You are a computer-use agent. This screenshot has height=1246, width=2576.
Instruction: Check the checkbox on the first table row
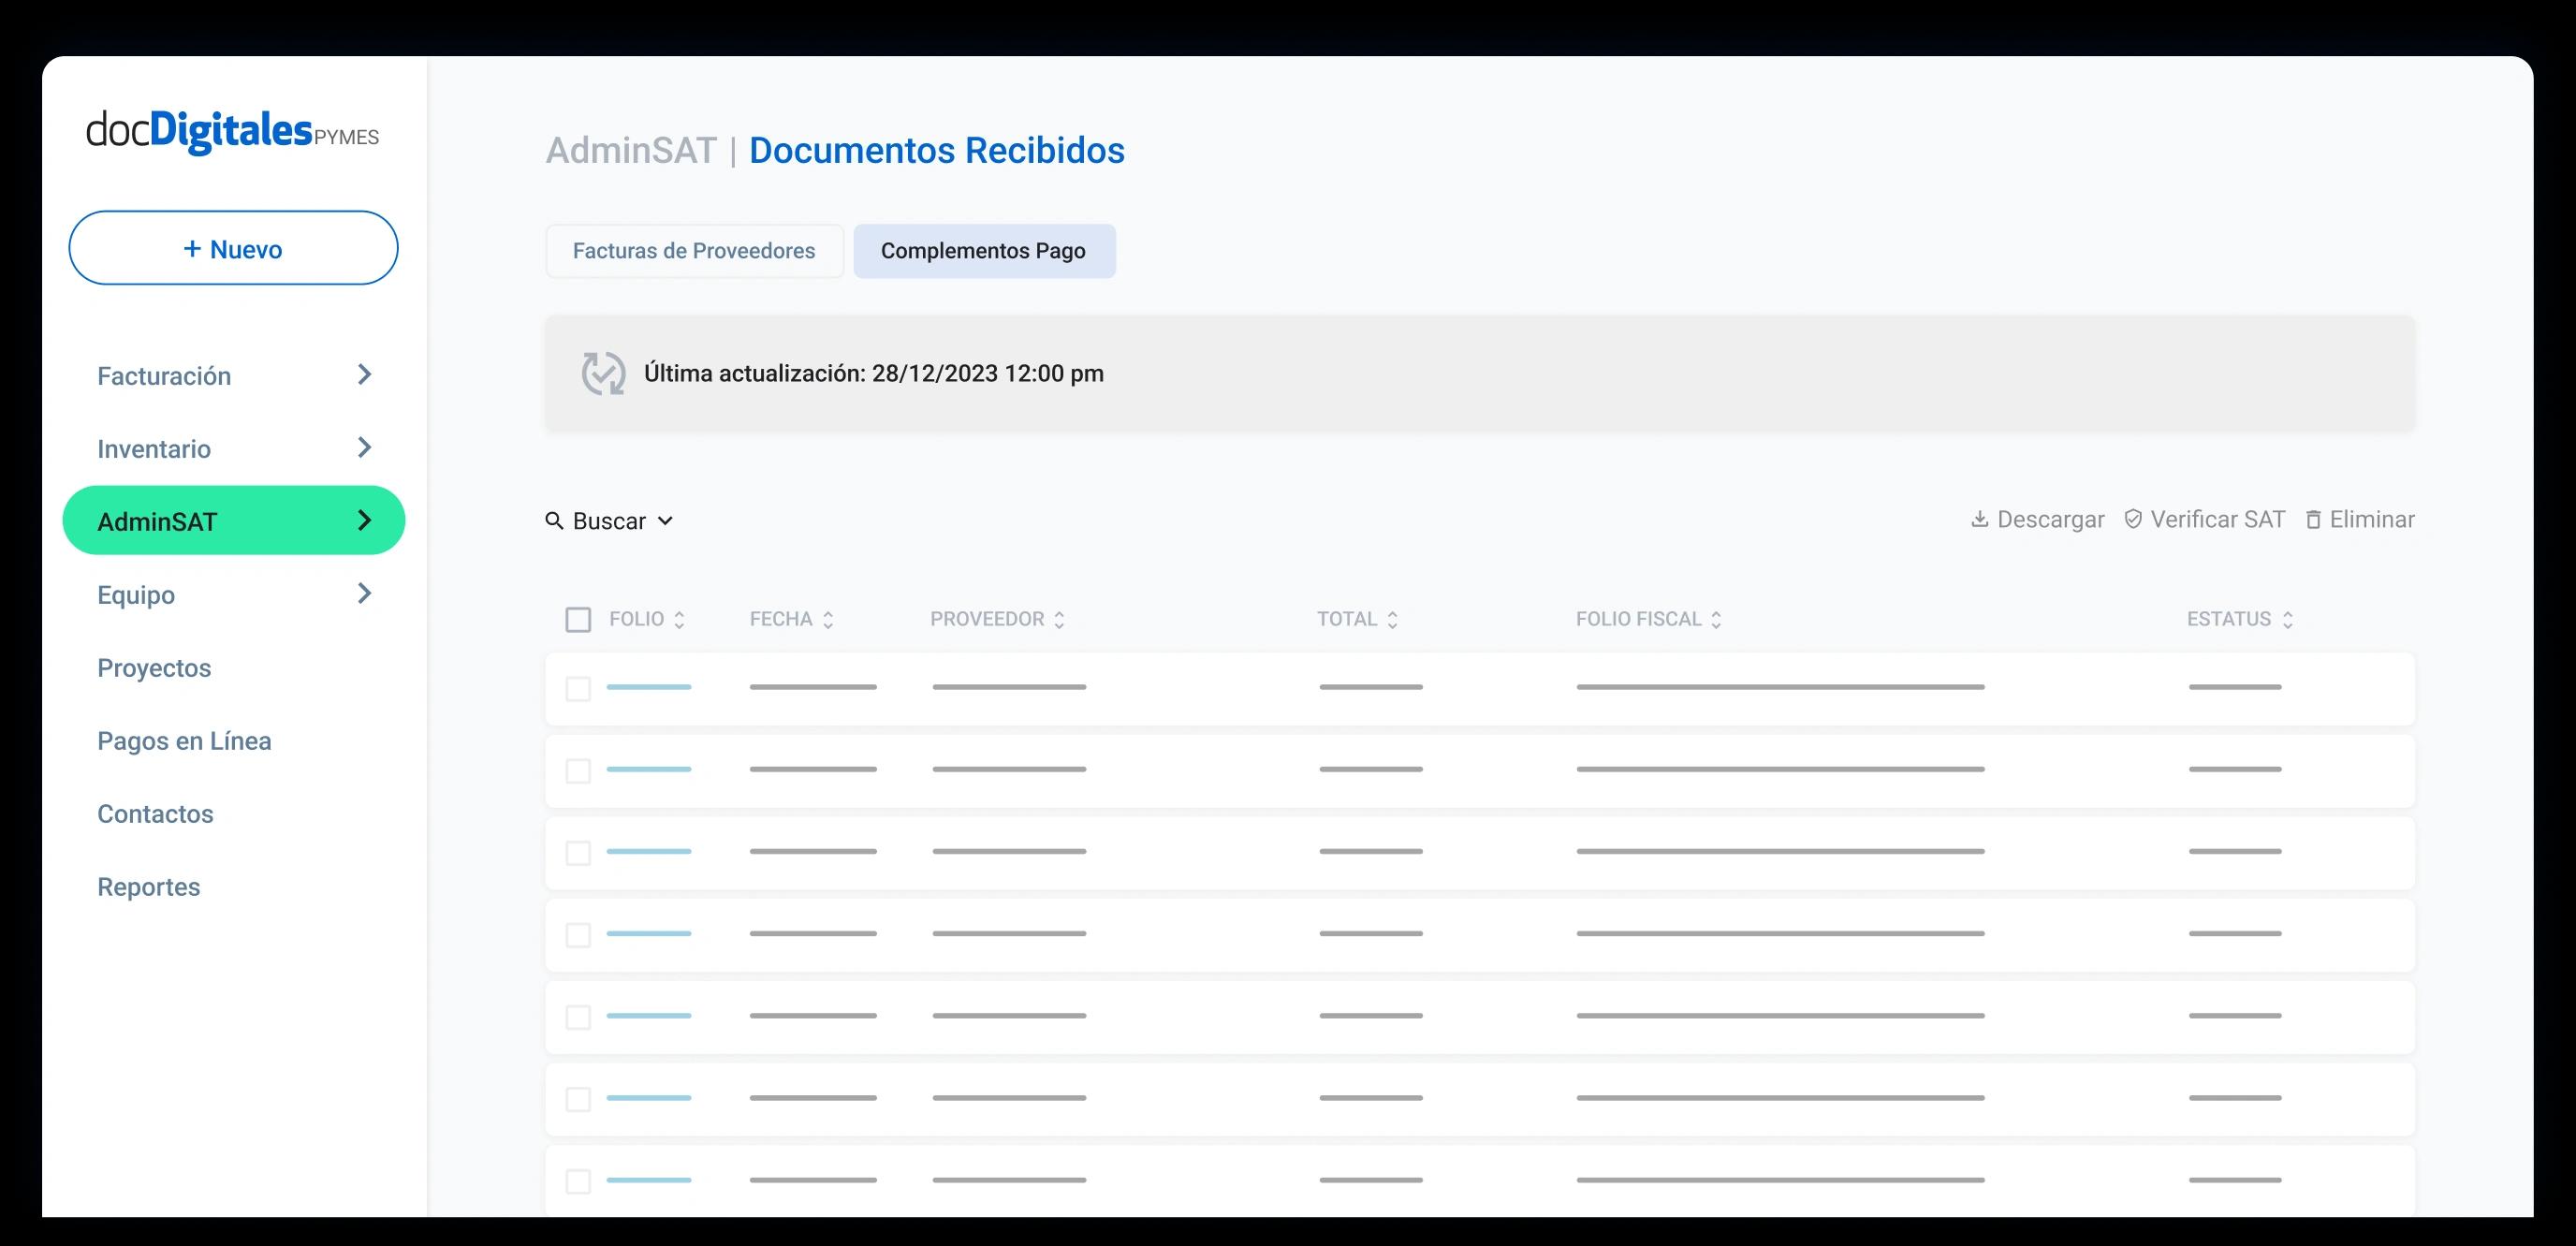pyautogui.click(x=579, y=687)
